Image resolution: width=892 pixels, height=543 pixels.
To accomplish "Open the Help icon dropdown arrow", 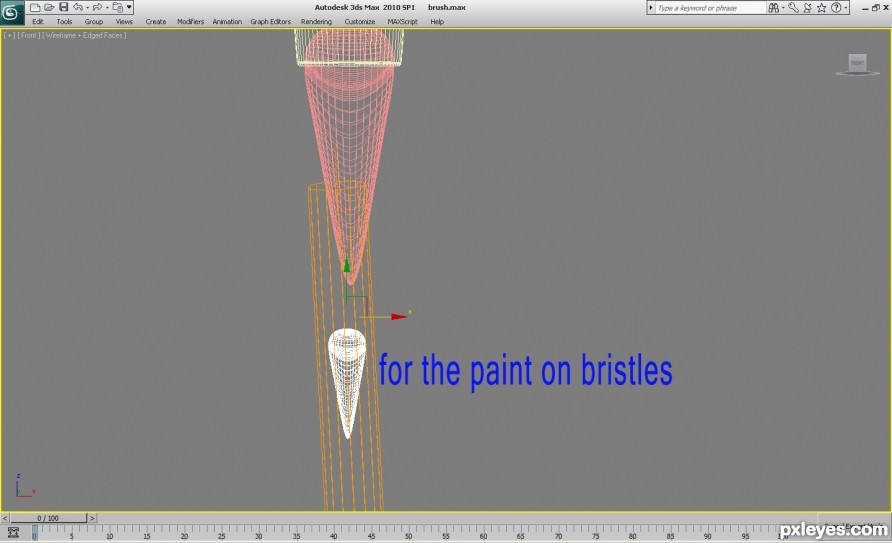I will (x=846, y=8).
